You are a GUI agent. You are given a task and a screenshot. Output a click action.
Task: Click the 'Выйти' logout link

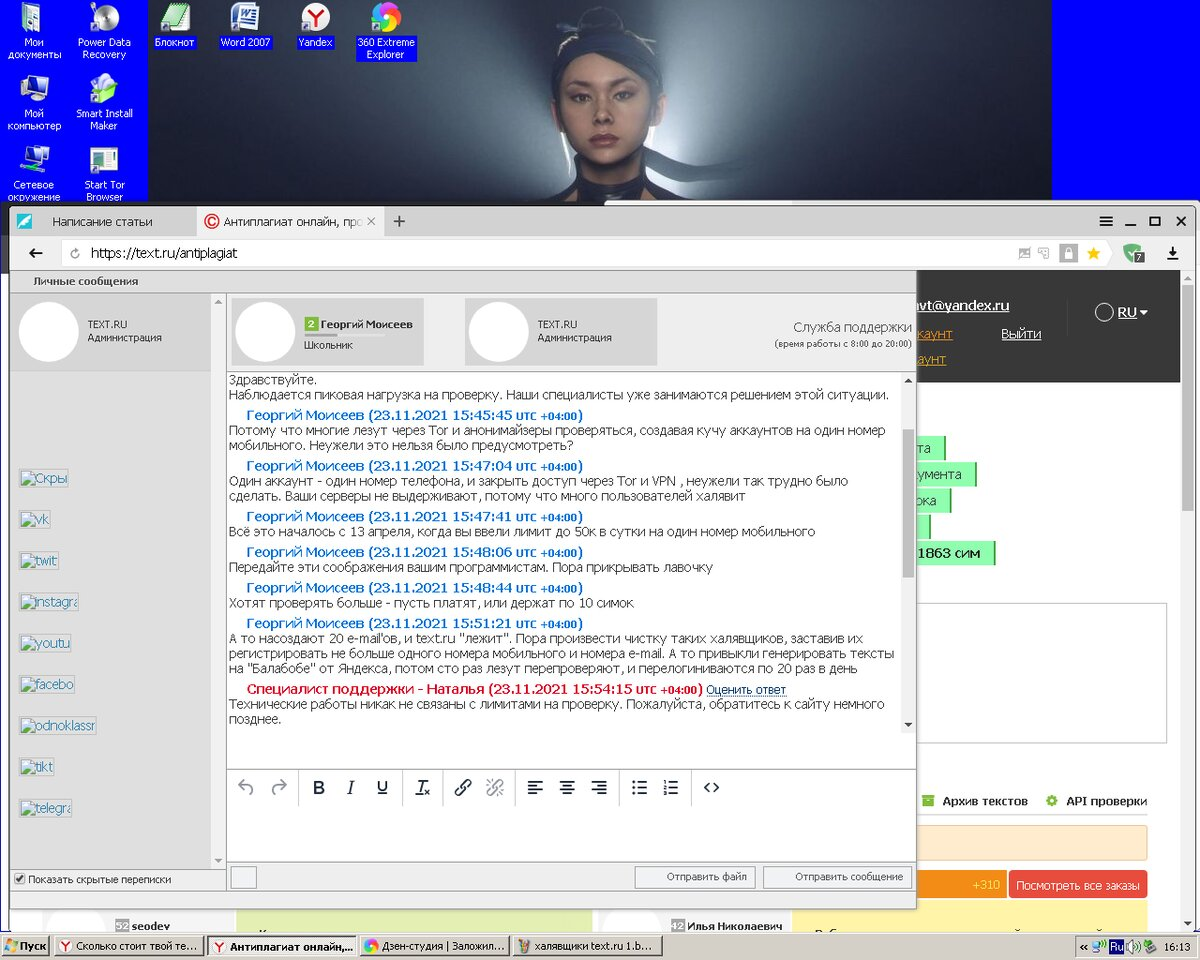click(1021, 334)
